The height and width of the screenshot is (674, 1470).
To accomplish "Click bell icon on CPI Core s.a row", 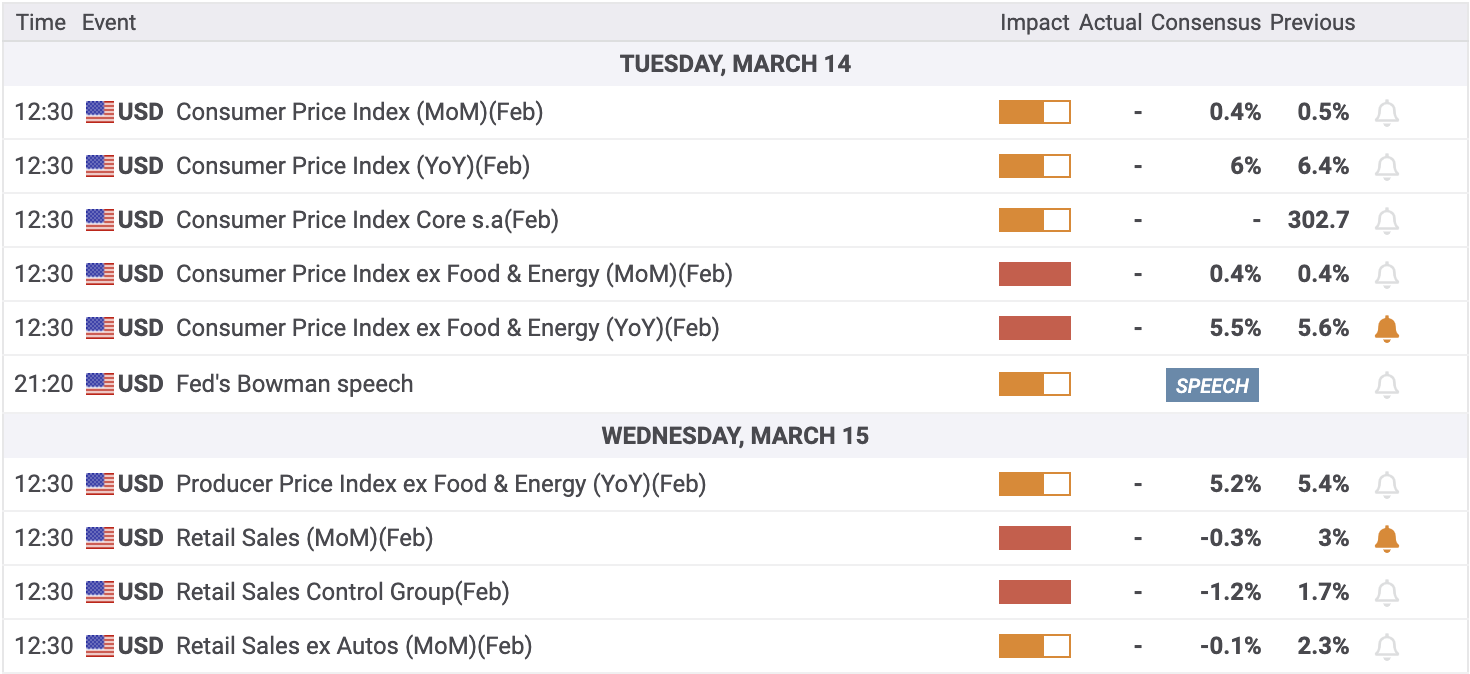I will tap(1386, 221).
